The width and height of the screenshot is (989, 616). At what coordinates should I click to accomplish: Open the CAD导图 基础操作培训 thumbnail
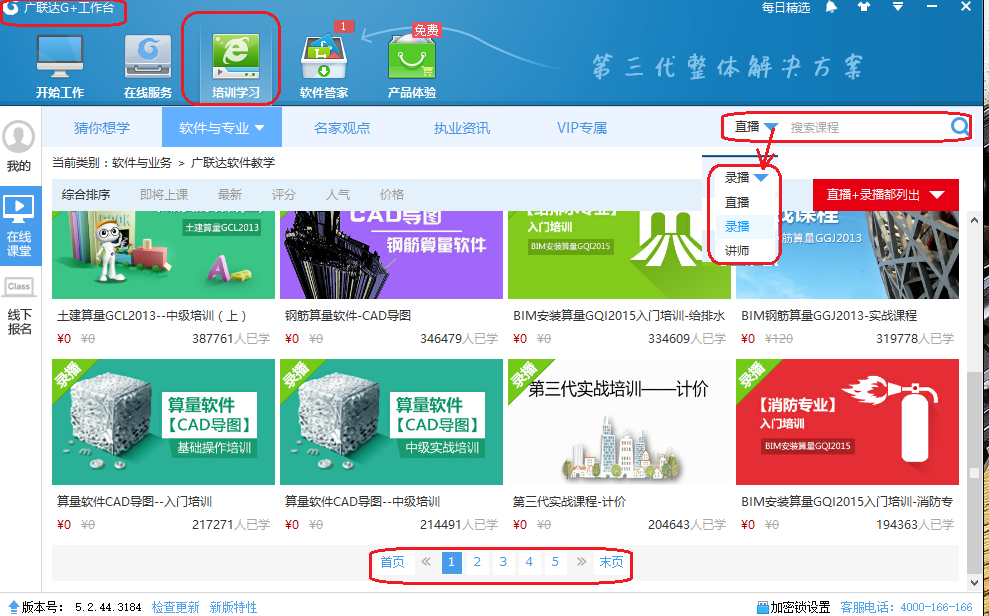(163, 422)
